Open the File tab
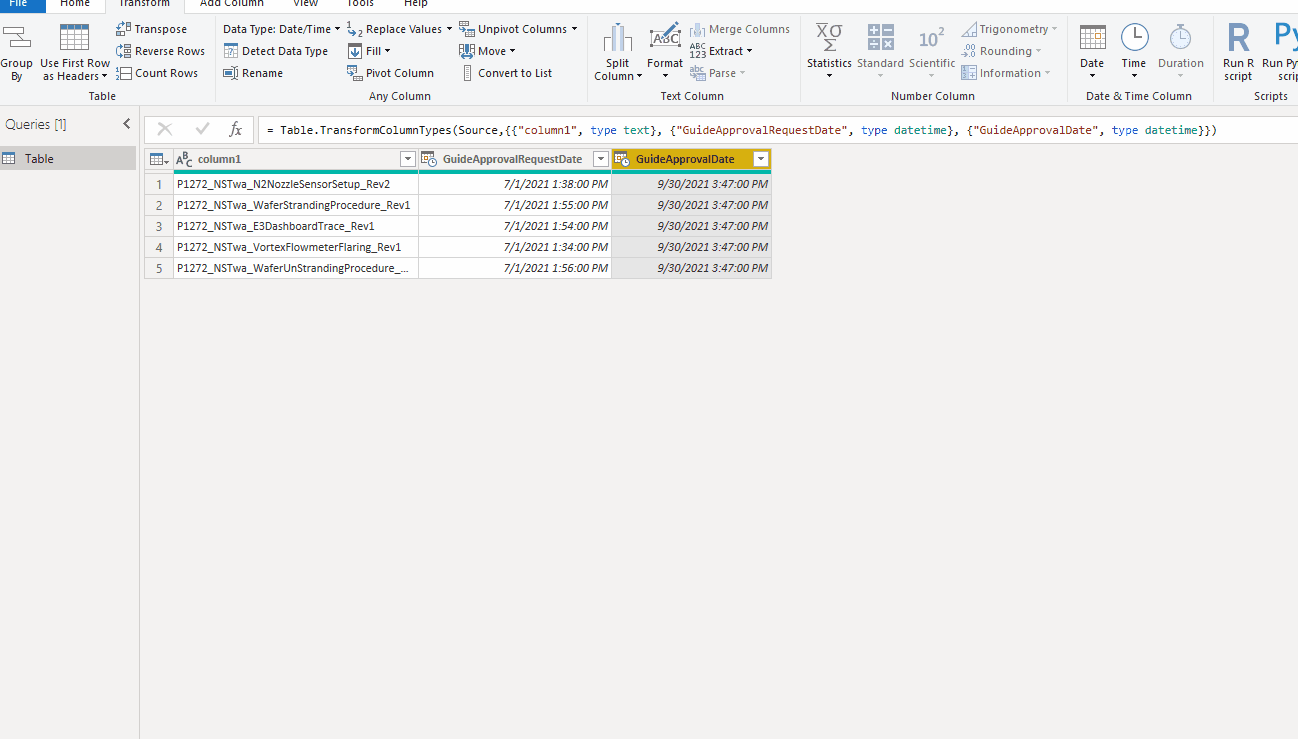Viewport: 1298px width, 739px height. click(18, 4)
